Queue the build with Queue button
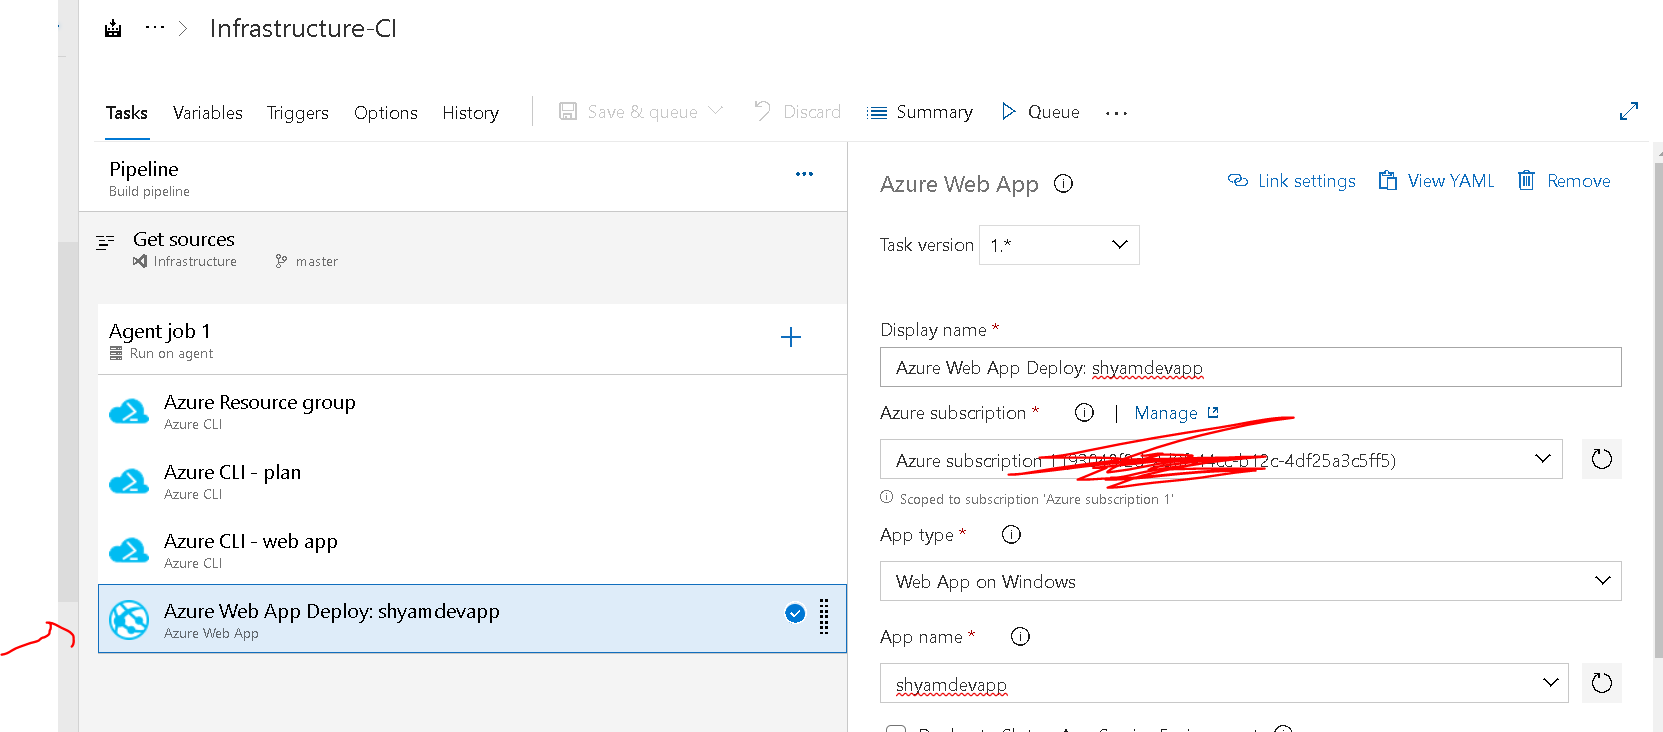Screen dimensions: 1663x732 click(1040, 112)
